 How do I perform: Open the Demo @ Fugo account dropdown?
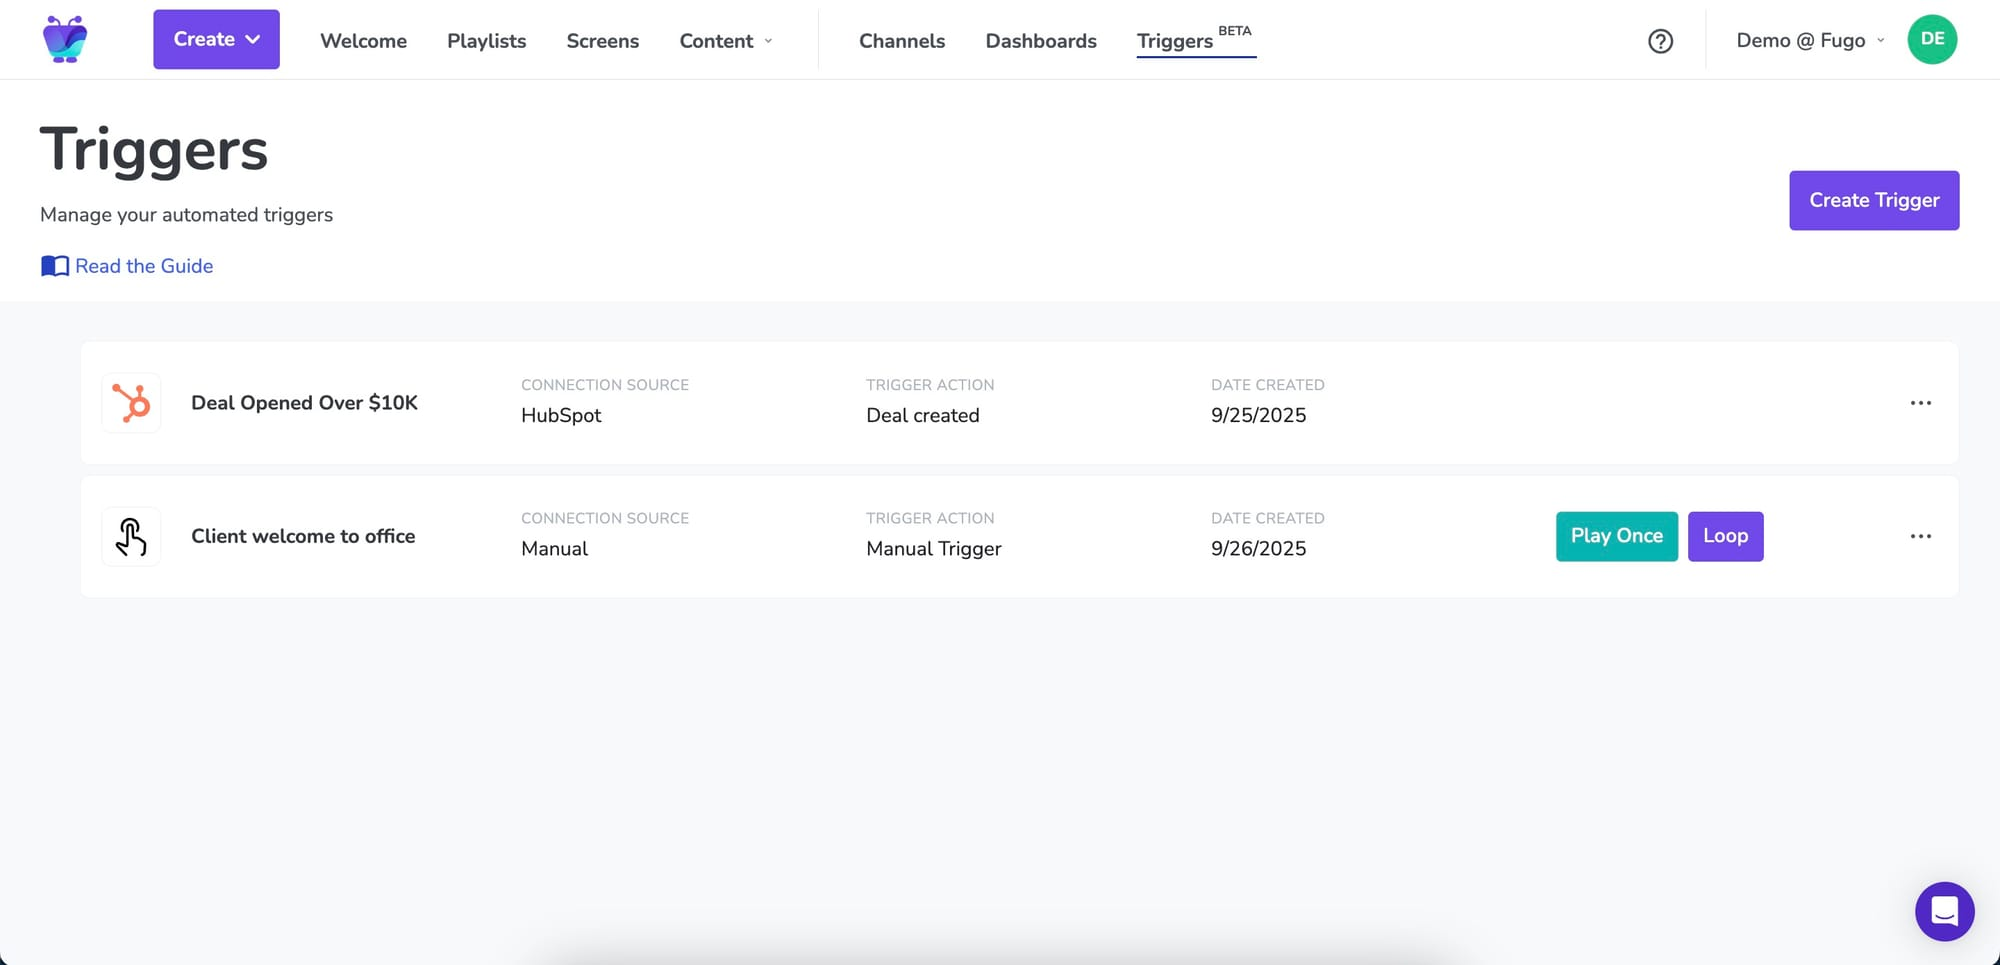[1810, 41]
